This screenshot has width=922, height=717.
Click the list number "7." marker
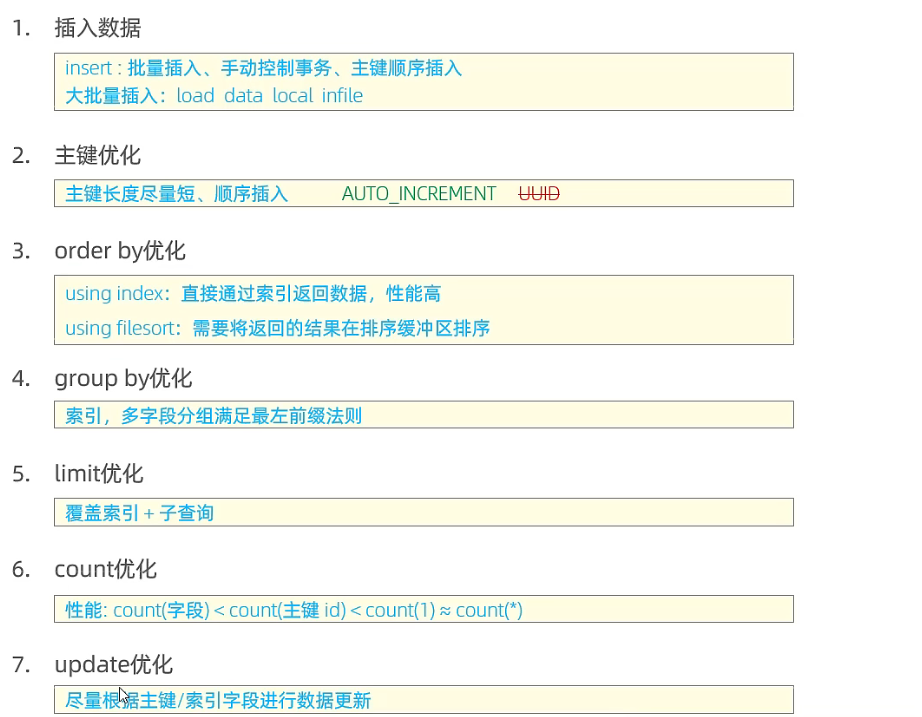[x=22, y=665]
